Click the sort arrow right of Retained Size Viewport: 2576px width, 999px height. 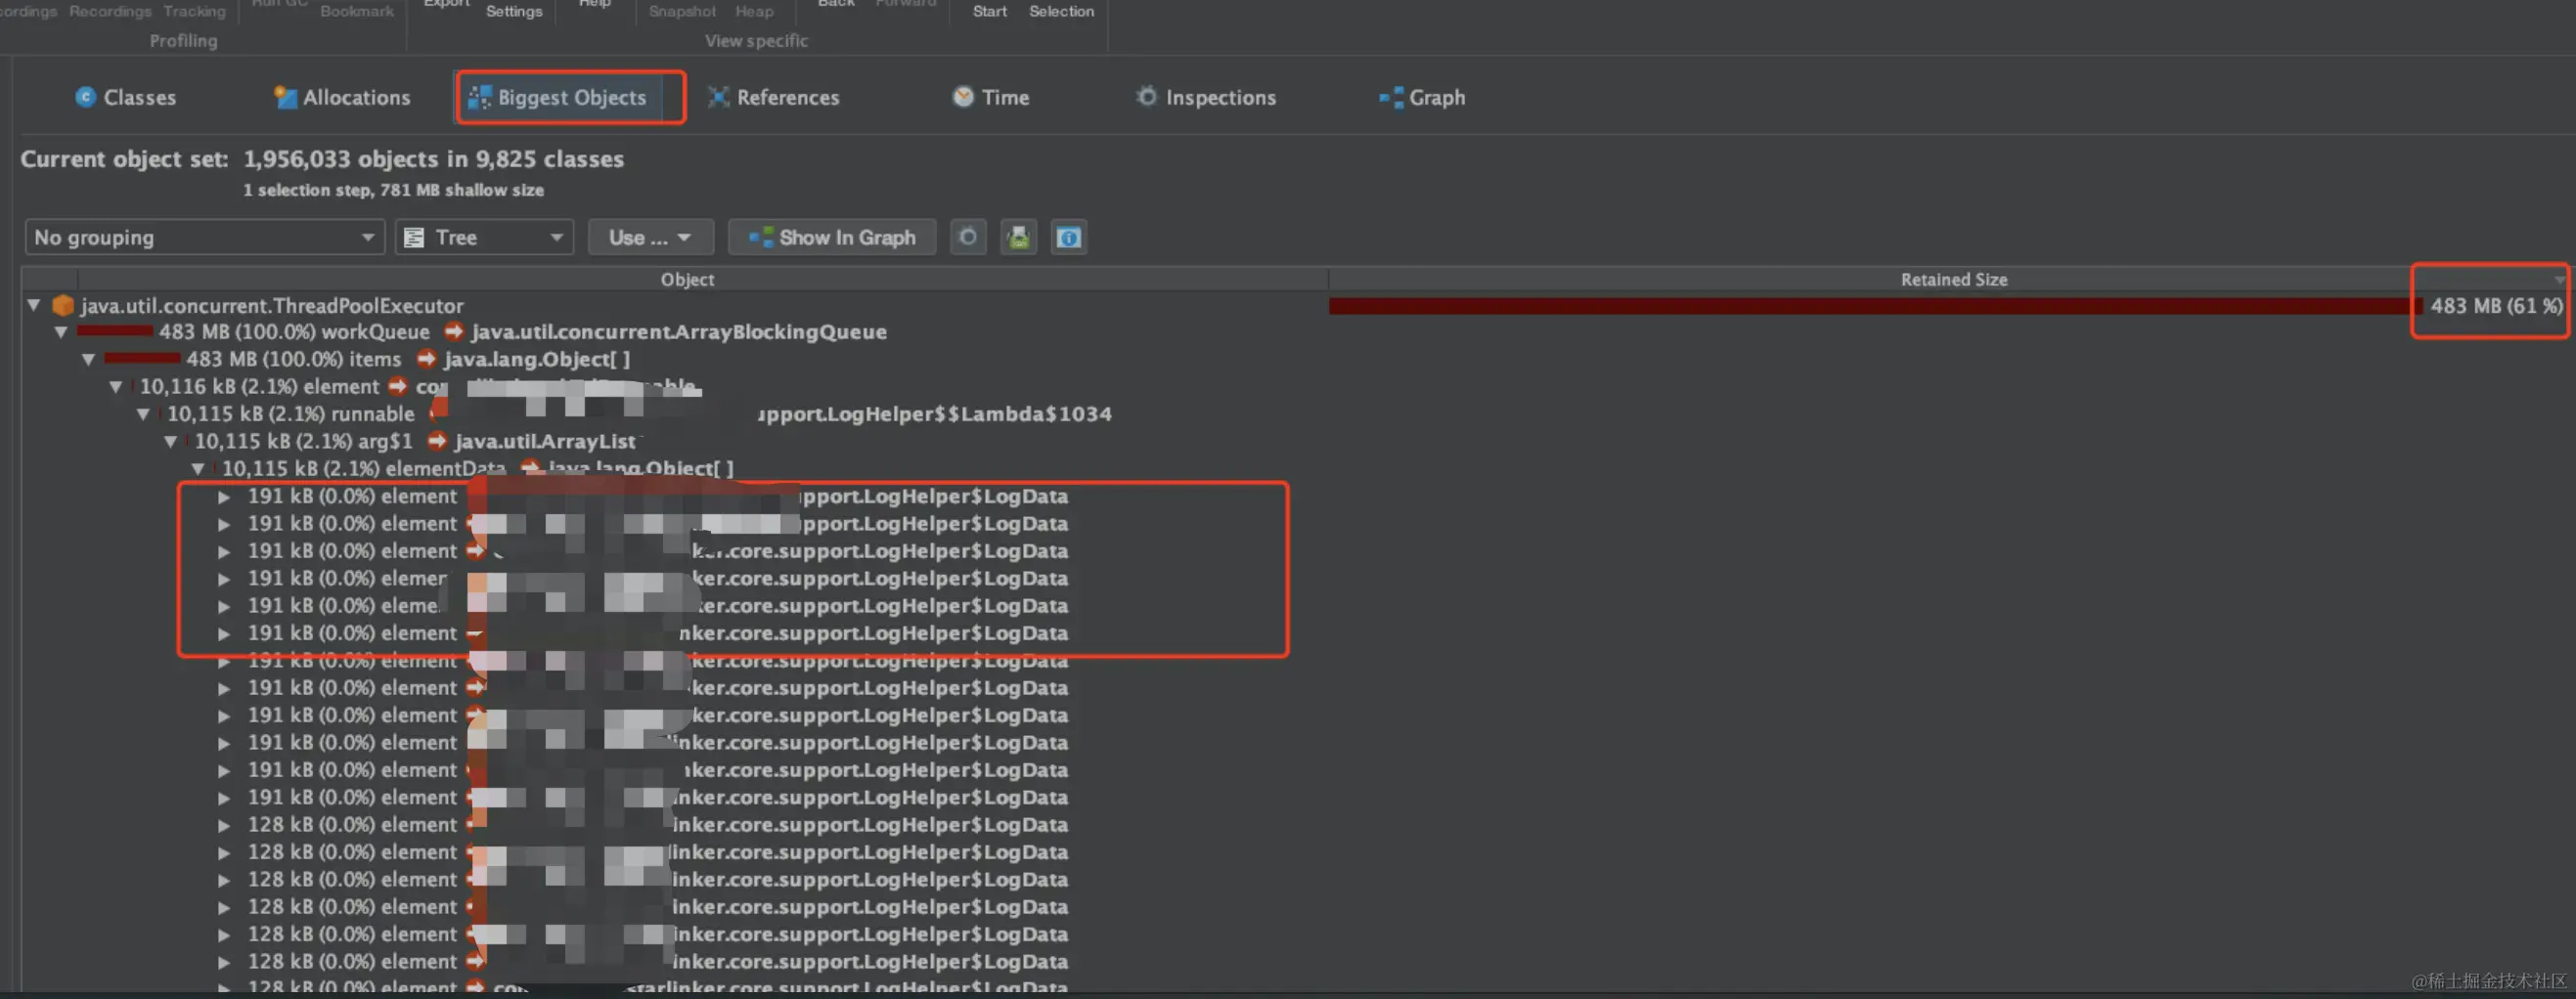pyautogui.click(x=2558, y=279)
